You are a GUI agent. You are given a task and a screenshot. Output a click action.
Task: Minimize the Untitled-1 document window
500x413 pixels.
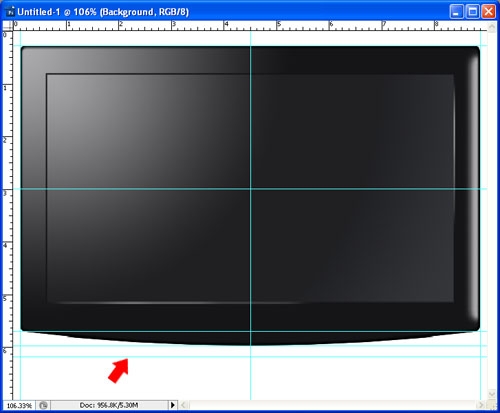point(457,12)
